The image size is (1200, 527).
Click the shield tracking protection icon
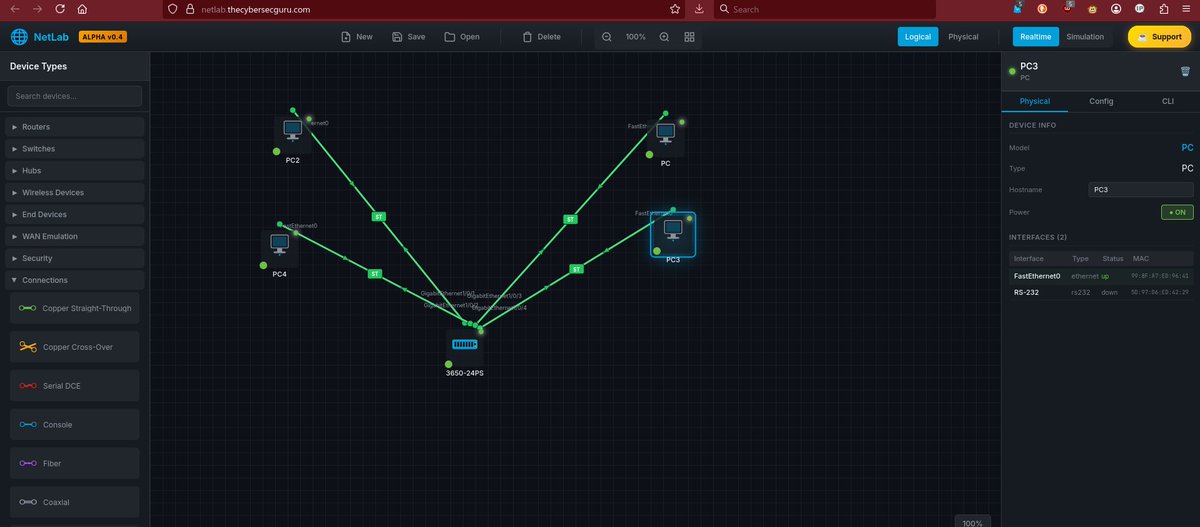[x=172, y=9]
